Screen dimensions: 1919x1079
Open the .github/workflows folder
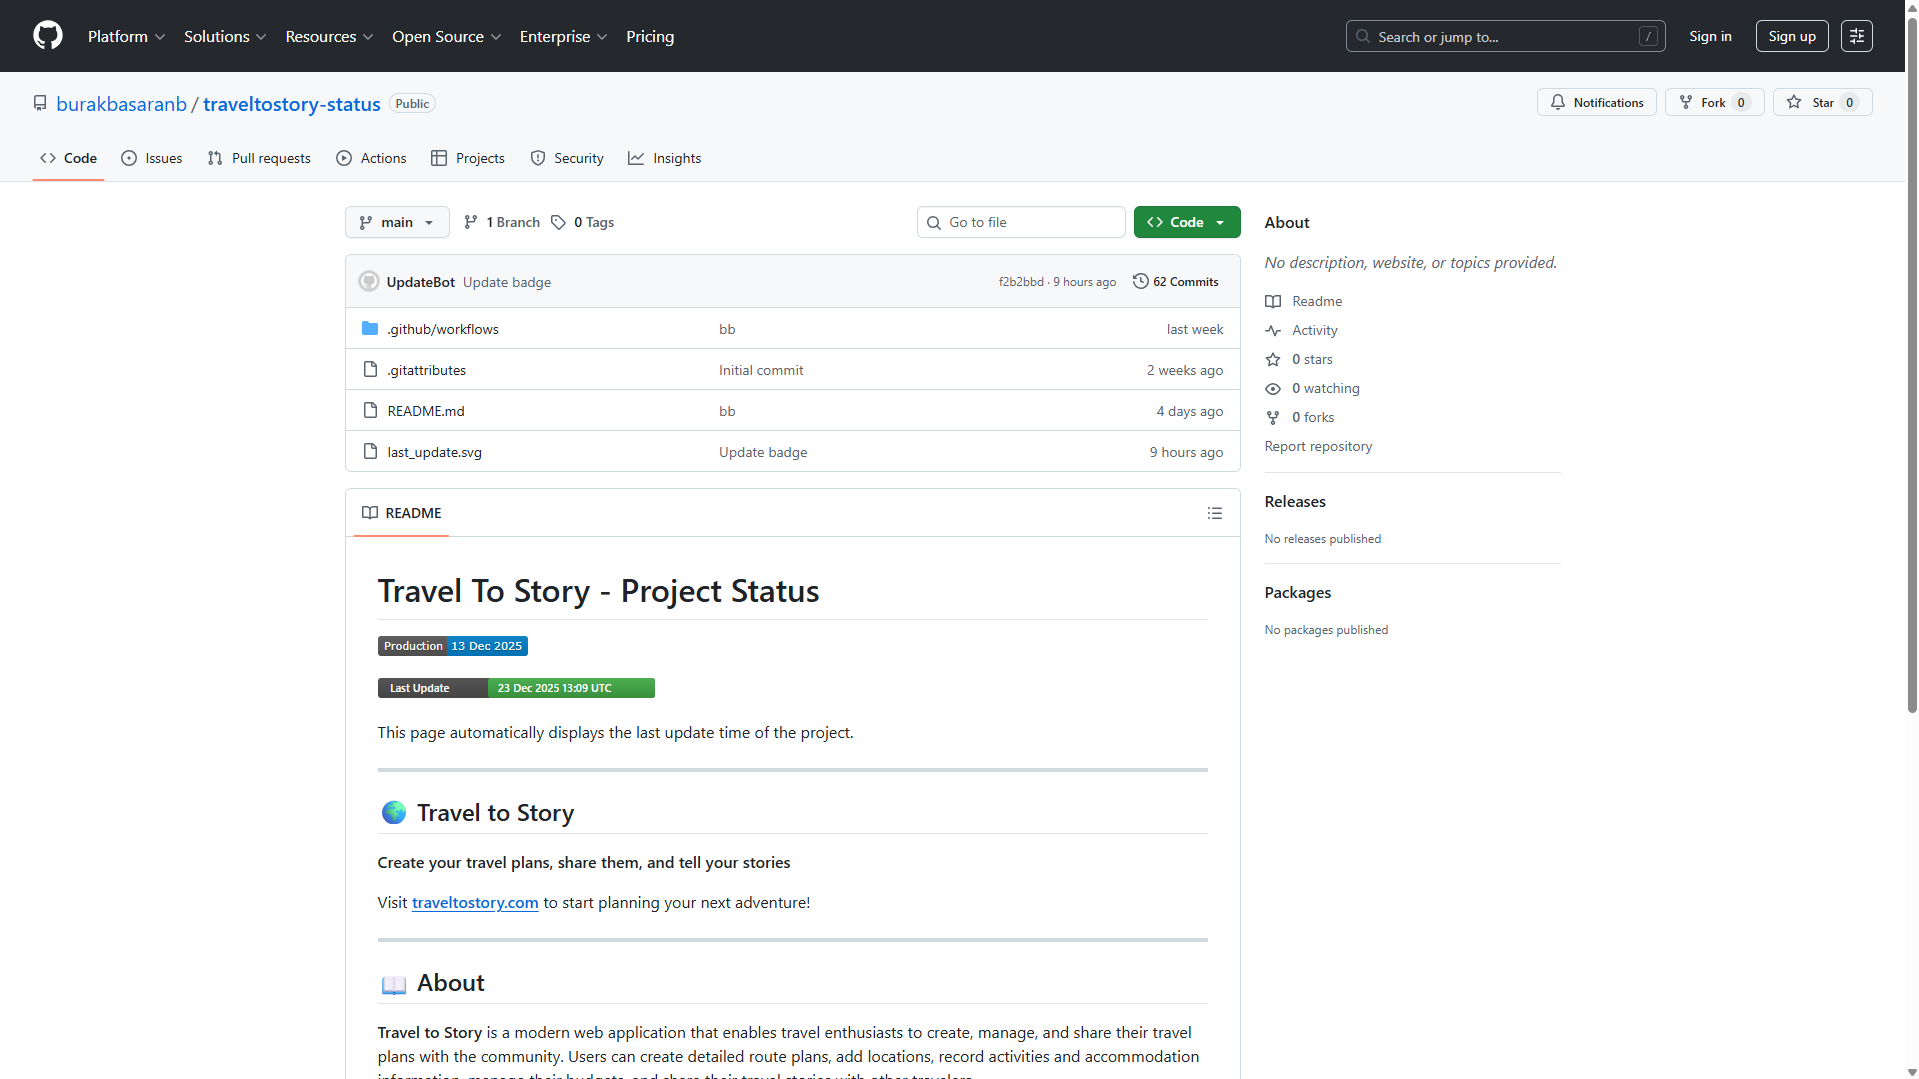pyautogui.click(x=442, y=329)
